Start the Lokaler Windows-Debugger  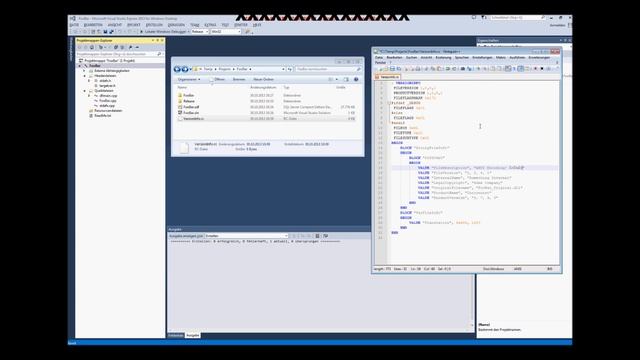click(164, 31)
